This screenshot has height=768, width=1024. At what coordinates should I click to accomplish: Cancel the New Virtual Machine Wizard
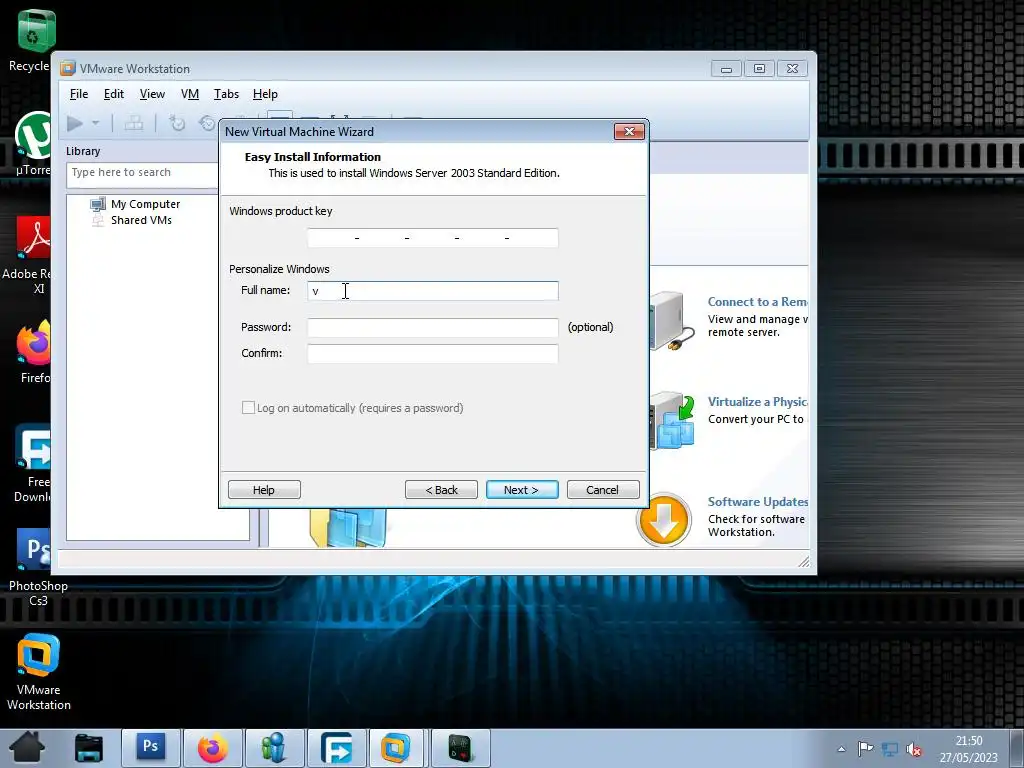[603, 490]
